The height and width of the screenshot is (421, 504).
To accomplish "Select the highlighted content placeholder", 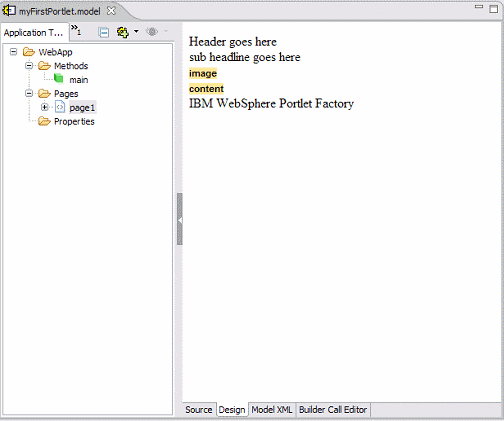I will click(x=206, y=89).
